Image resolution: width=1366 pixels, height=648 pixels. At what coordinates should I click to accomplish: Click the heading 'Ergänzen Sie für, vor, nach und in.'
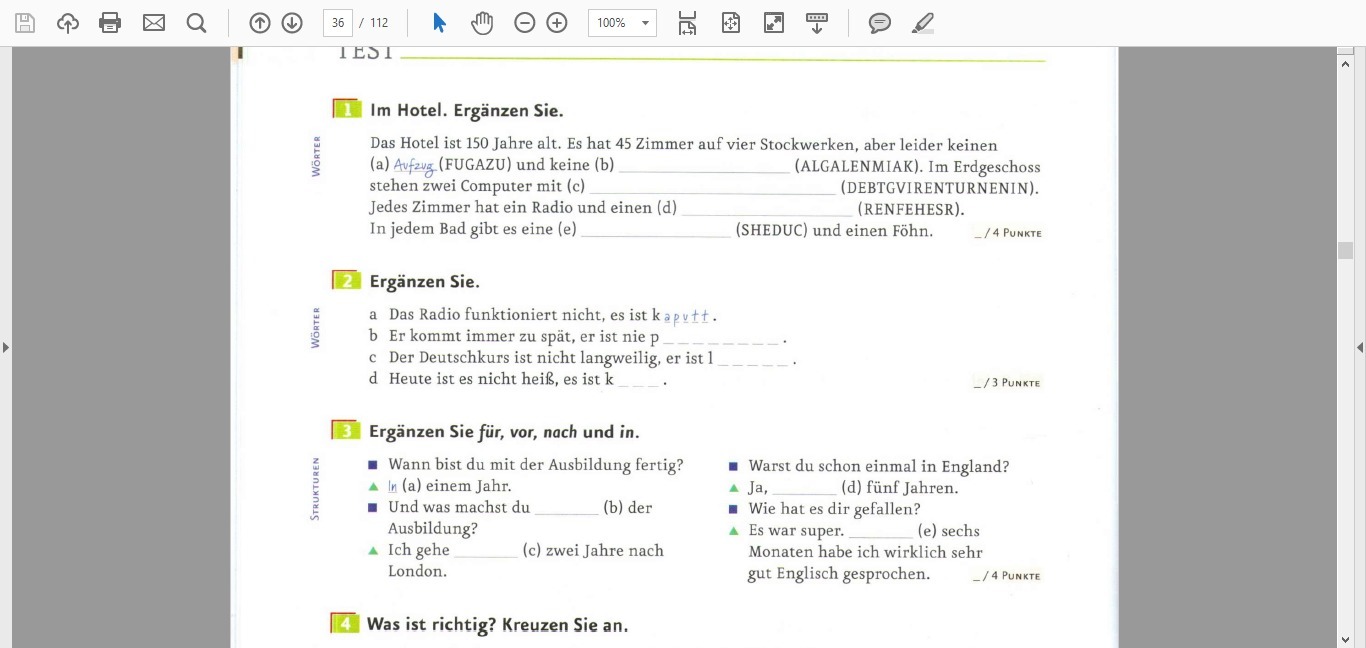pyautogui.click(x=504, y=432)
